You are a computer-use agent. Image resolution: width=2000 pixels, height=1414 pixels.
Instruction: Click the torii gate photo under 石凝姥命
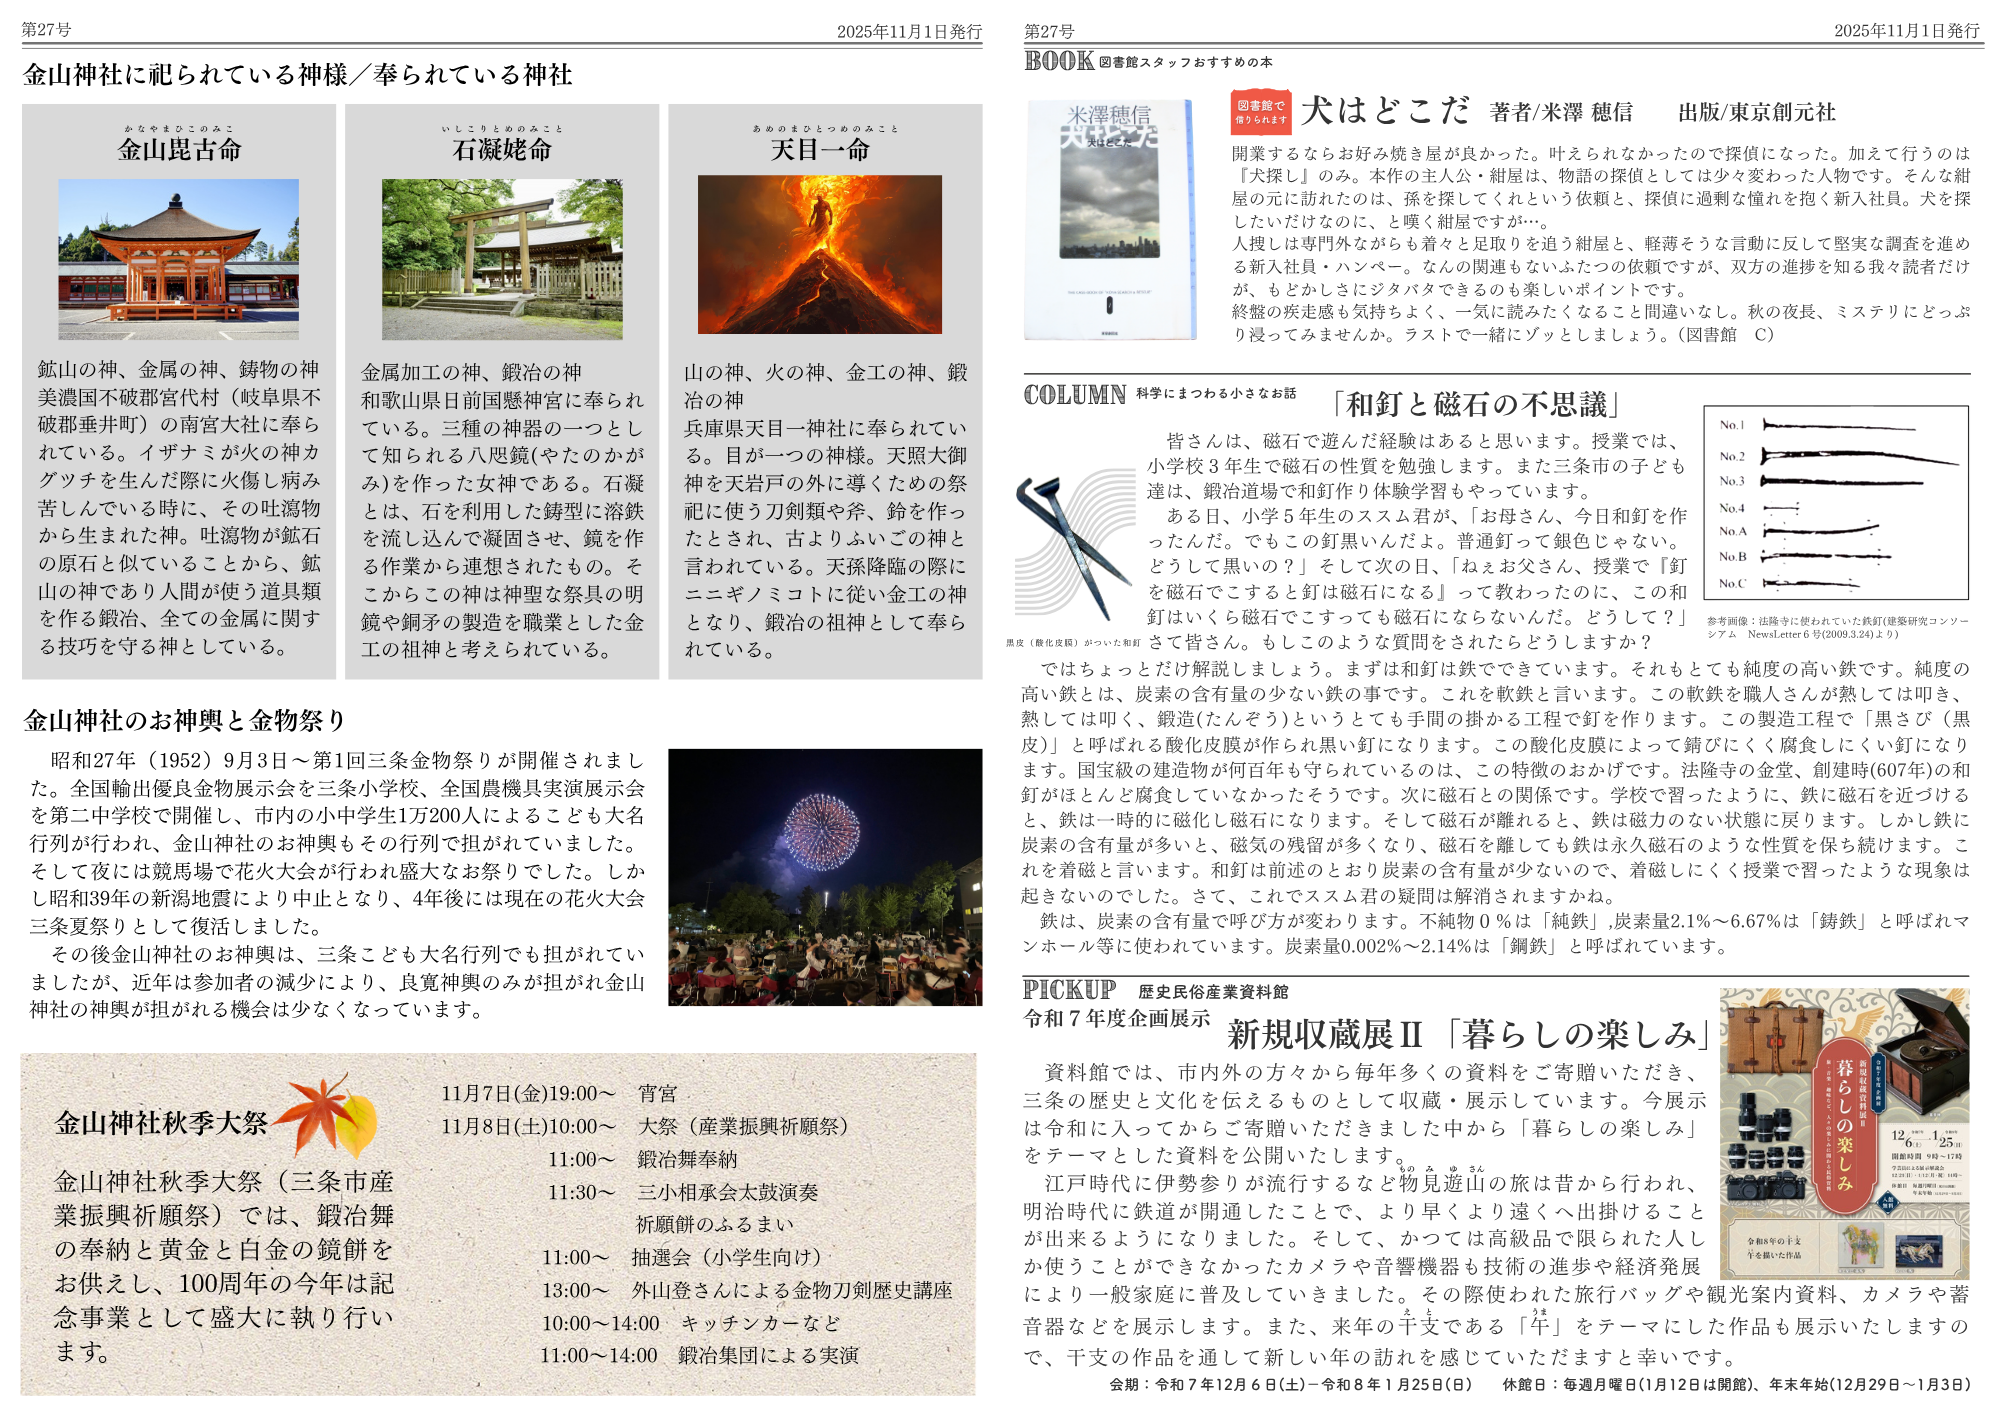click(502, 259)
